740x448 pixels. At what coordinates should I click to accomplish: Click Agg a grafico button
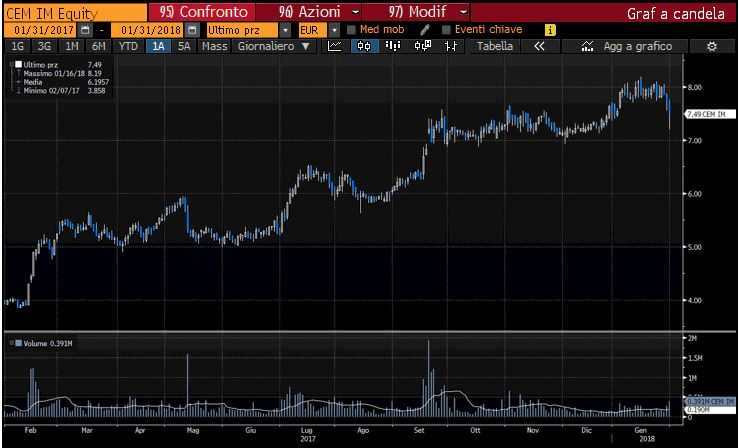(626, 46)
